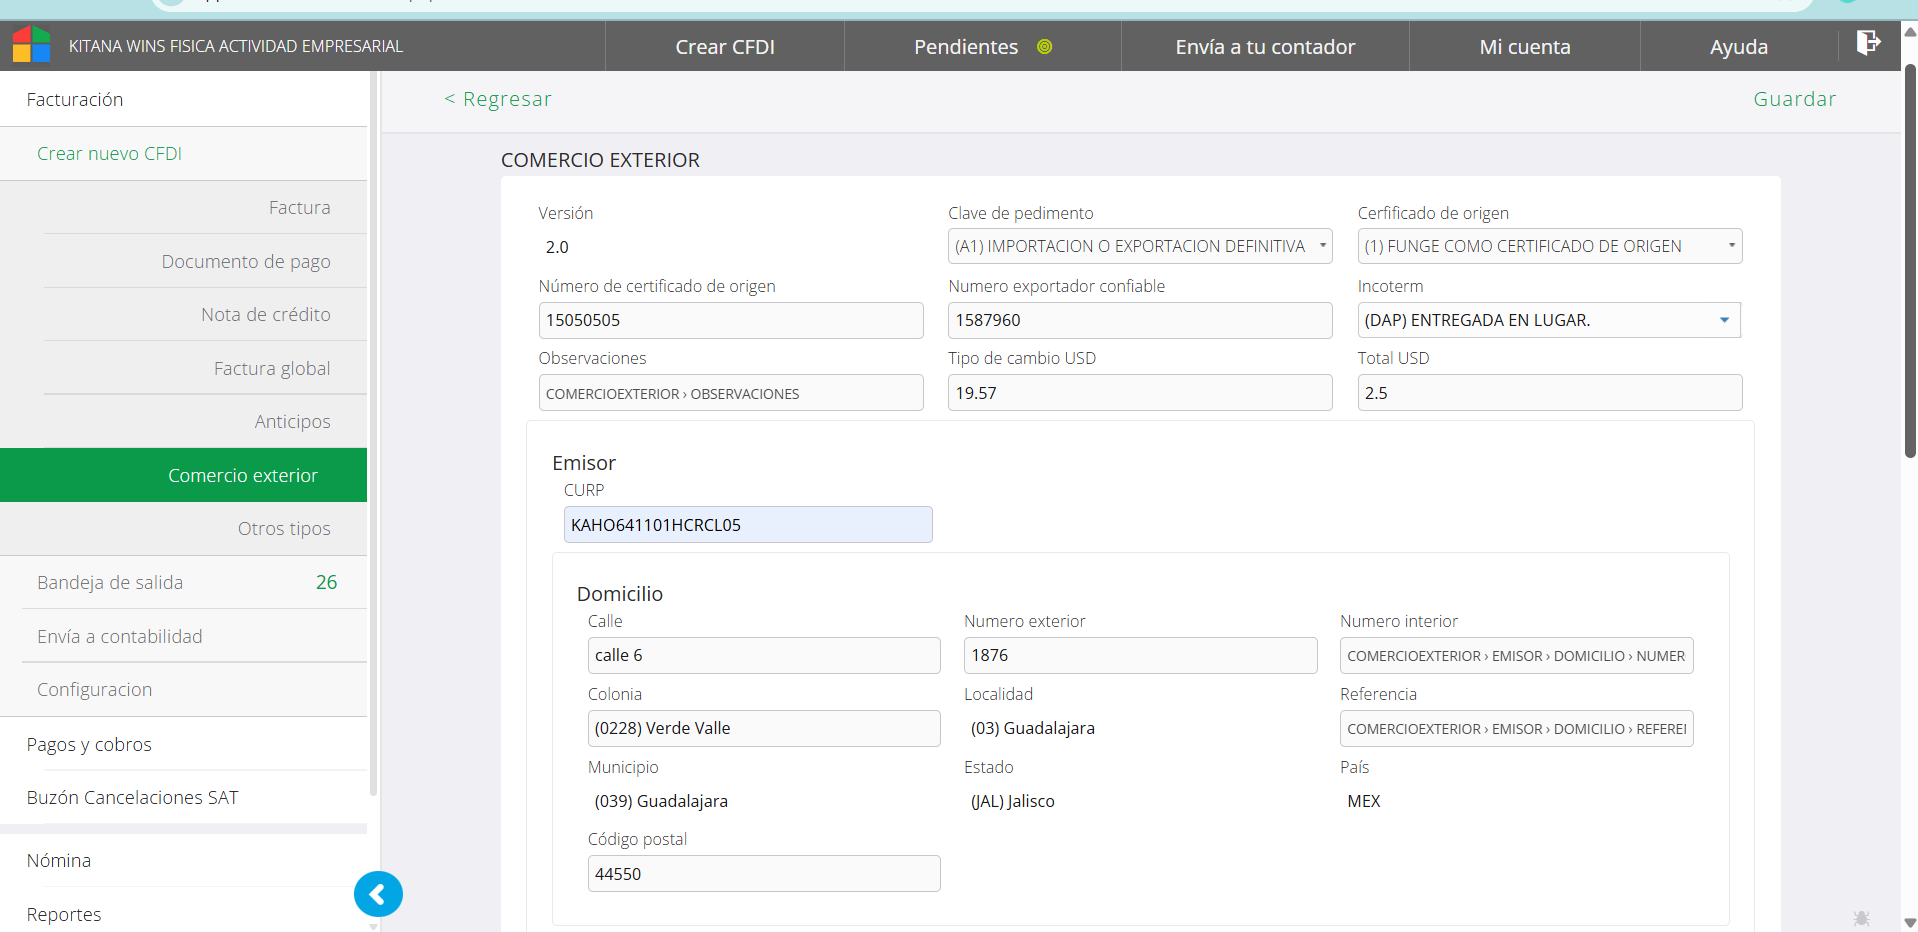Click the bug icon at bottom right
Screen dimensions: 1918x932
pos(1861,917)
